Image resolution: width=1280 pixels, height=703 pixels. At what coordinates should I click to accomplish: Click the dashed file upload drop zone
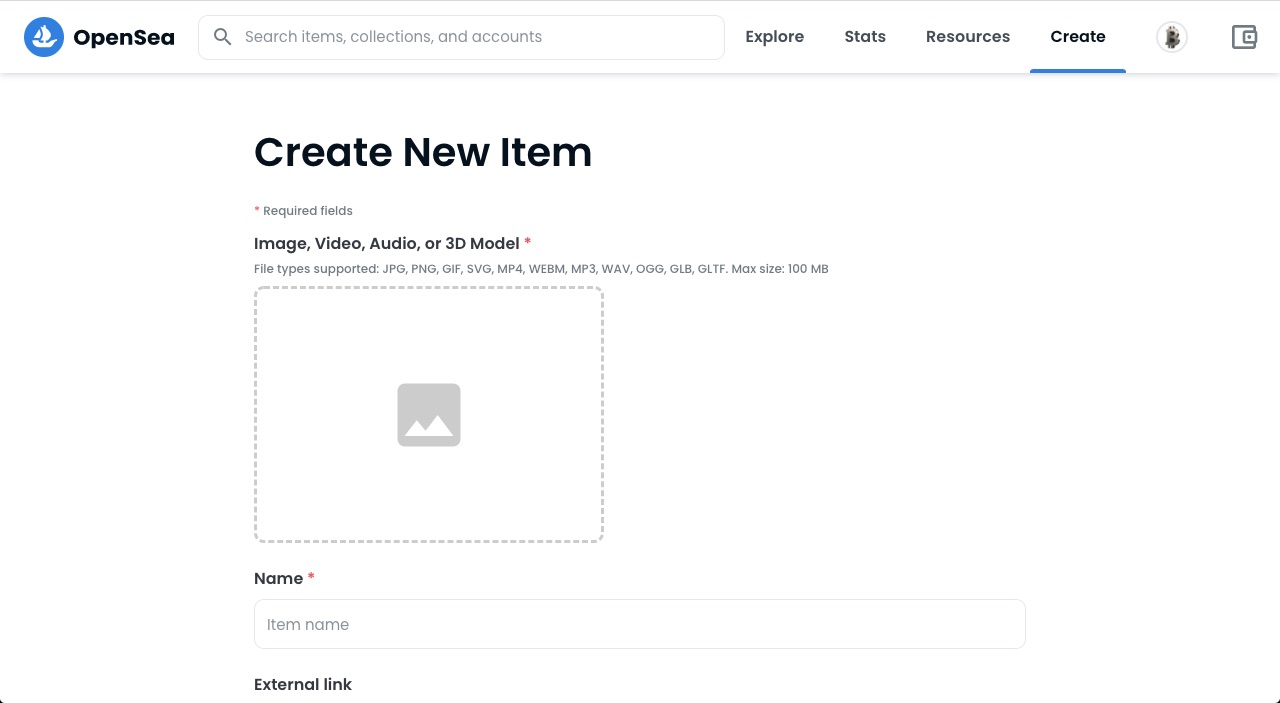tap(429, 415)
